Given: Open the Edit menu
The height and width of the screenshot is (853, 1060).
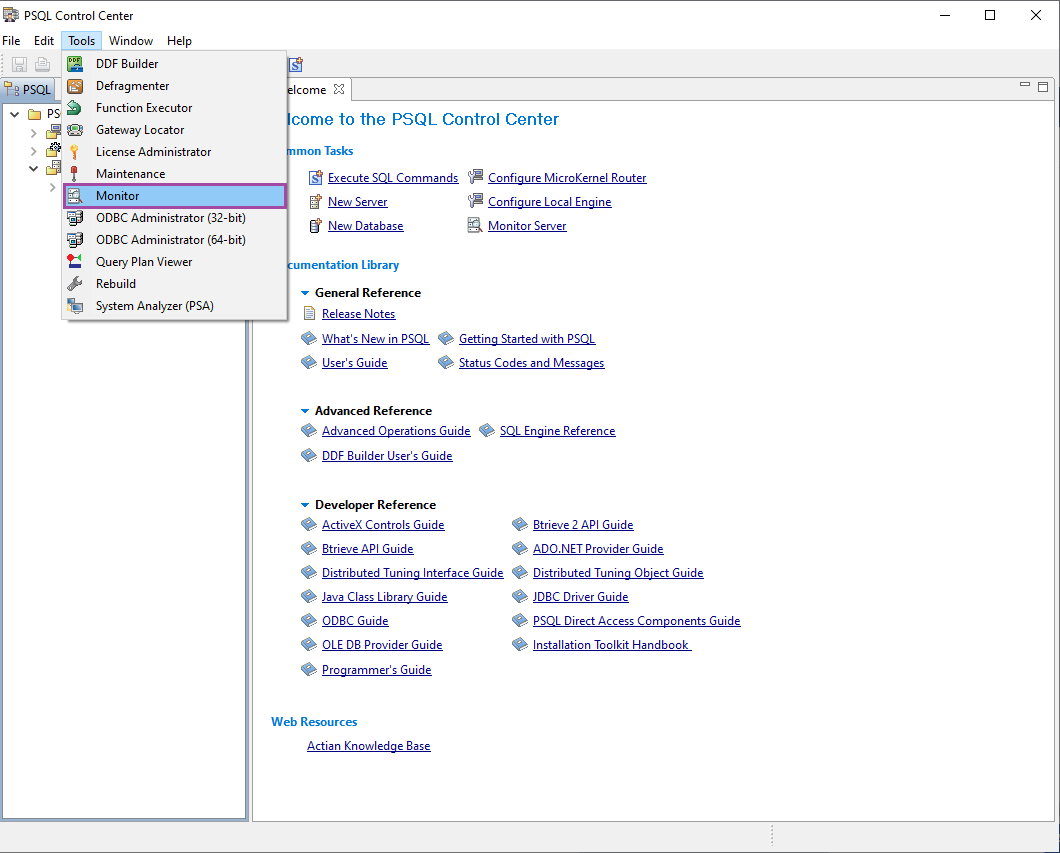Looking at the screenshot, I should click(44, 41).
